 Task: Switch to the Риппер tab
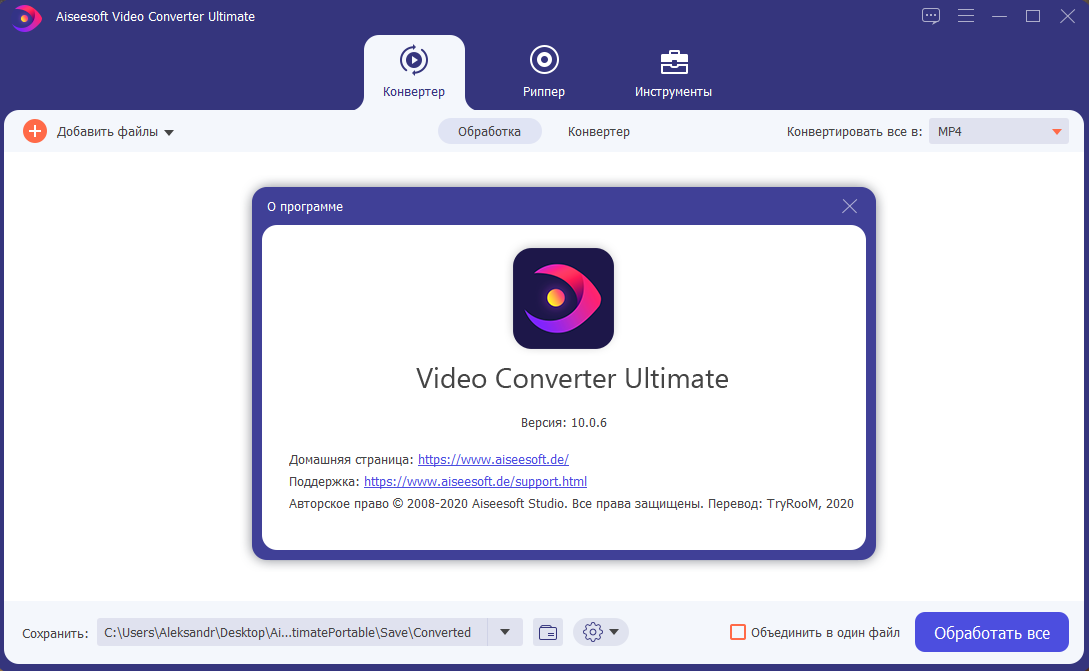pos(543,72)
